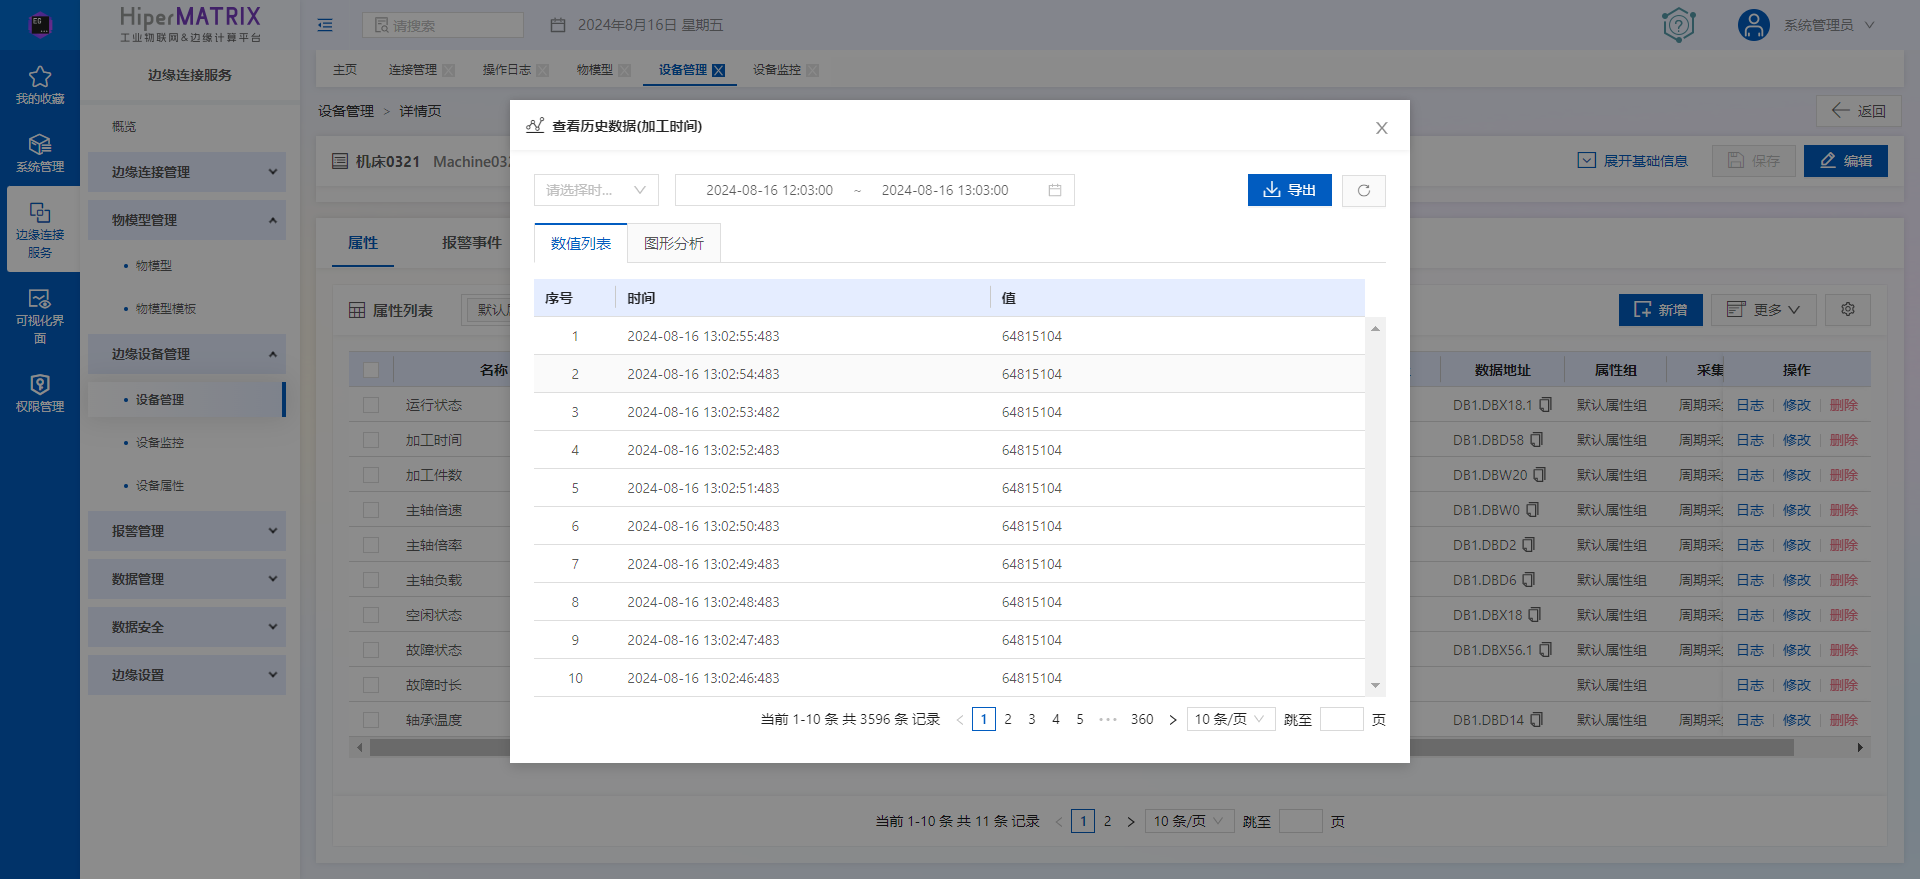Check the 加工件数 row checkbox
Viewport: 1920px width, 879px height.
pos(371,475)
